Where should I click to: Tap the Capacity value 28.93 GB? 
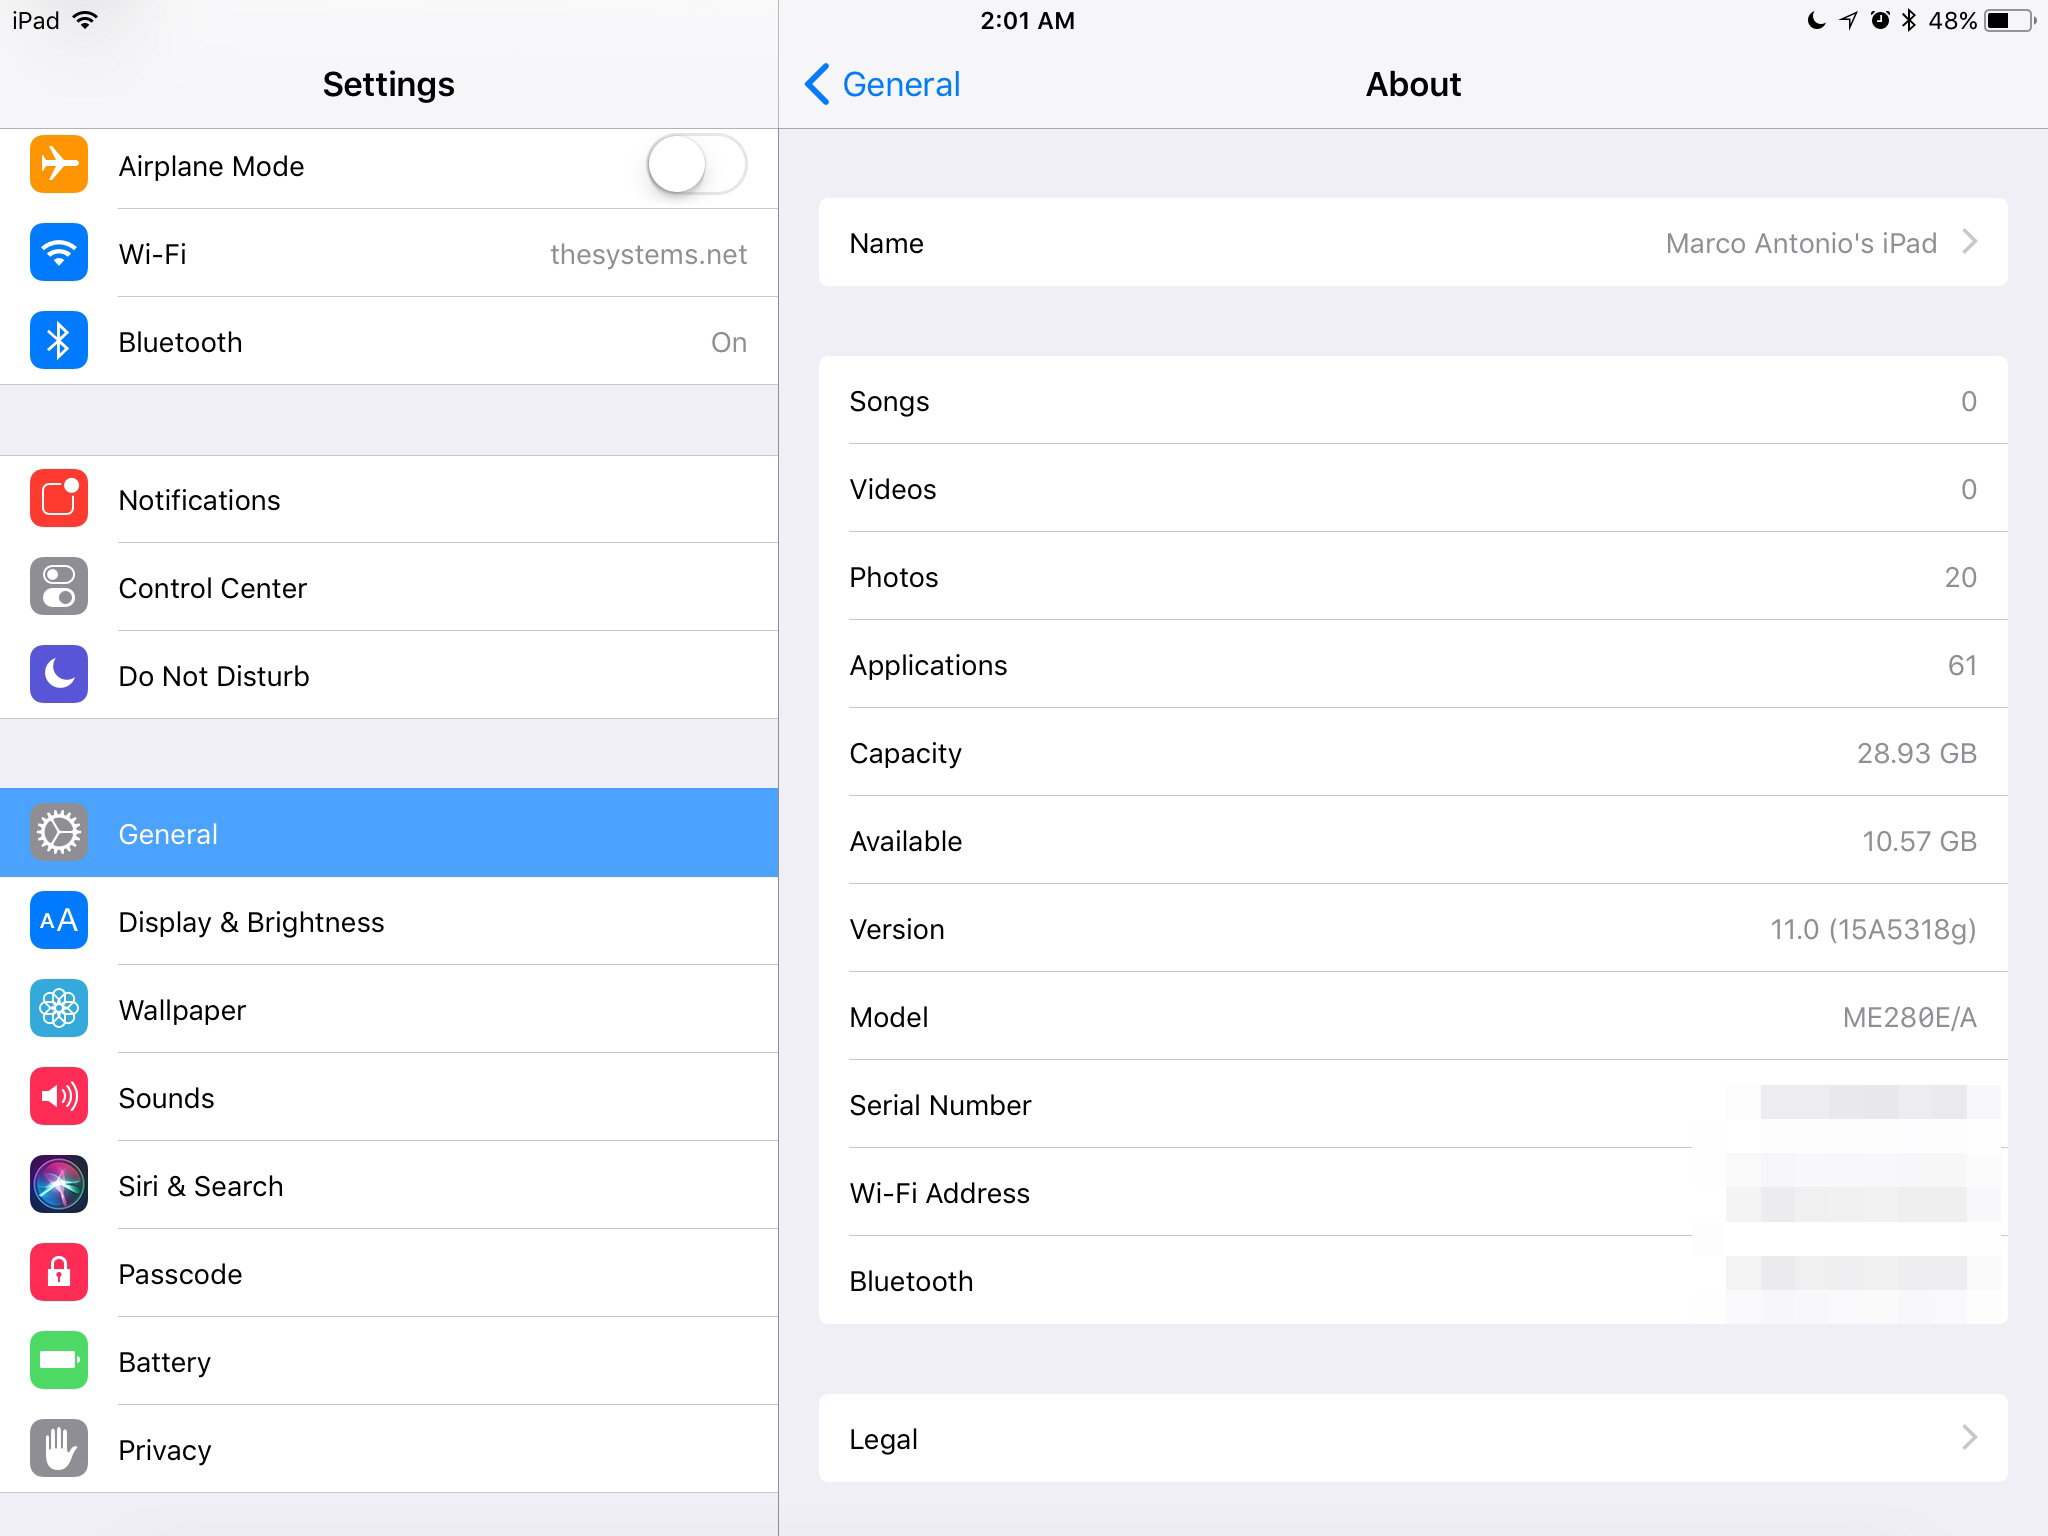[1917, 753]
